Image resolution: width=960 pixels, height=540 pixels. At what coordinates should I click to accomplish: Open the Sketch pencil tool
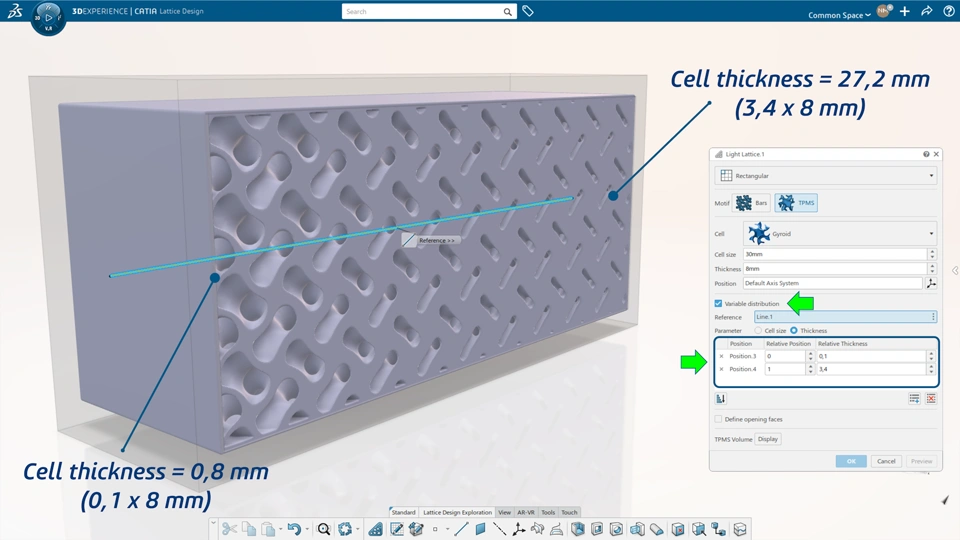point(397,529)
